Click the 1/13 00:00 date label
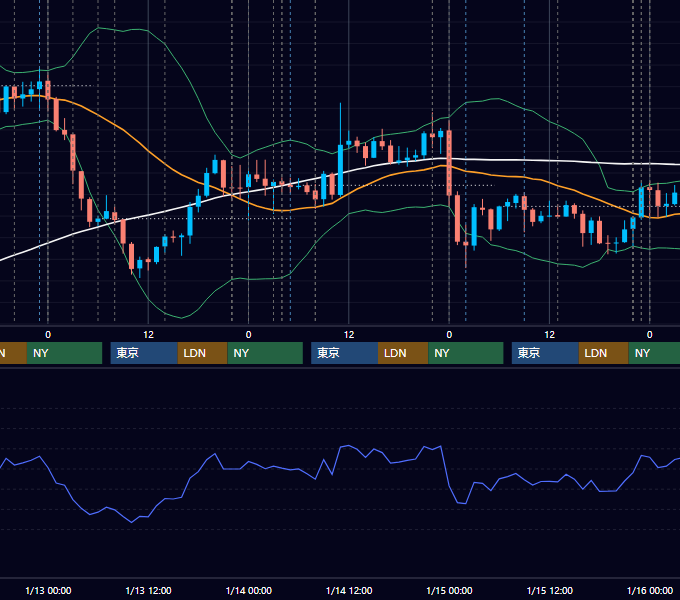This screenshot has height=600, width=680. click(x=48, y=590)
